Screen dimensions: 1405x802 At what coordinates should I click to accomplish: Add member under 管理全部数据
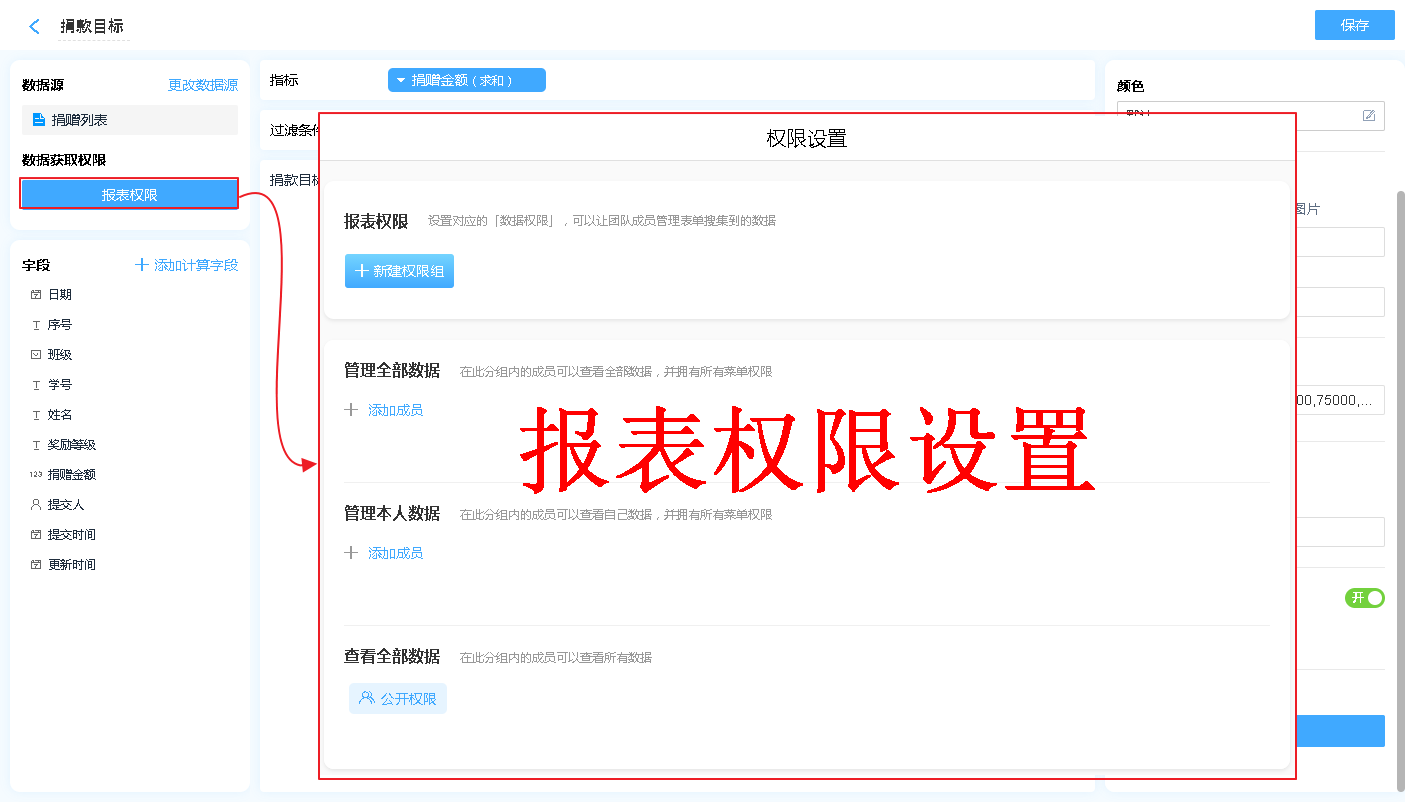pyautogui.click(x=394, y=410)
